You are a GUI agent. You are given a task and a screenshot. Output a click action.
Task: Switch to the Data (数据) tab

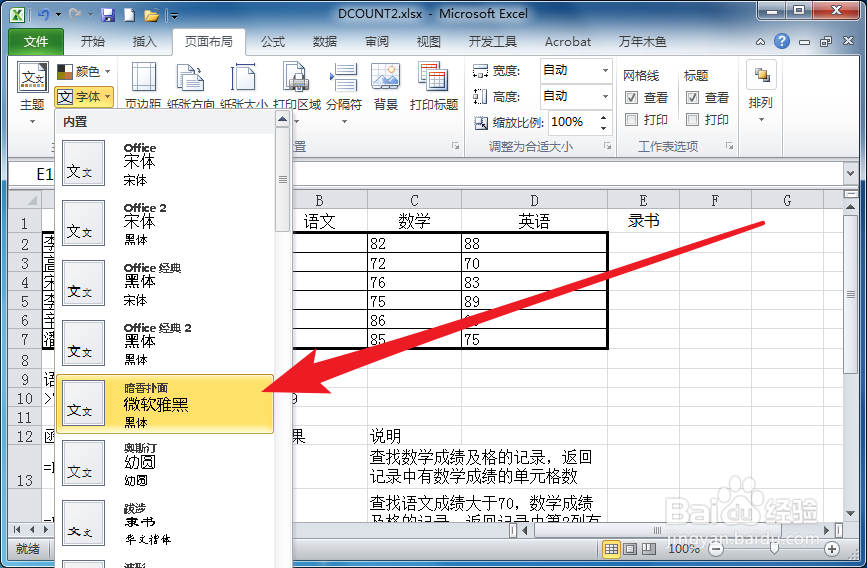click(325, 41)
